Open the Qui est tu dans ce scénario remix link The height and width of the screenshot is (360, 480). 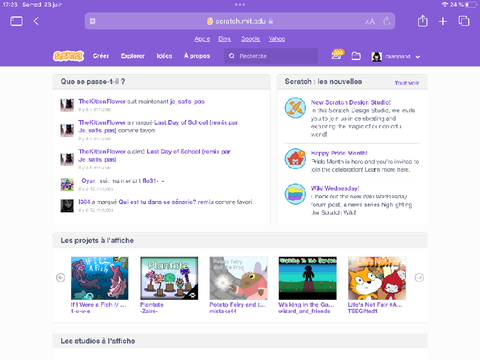166,202
